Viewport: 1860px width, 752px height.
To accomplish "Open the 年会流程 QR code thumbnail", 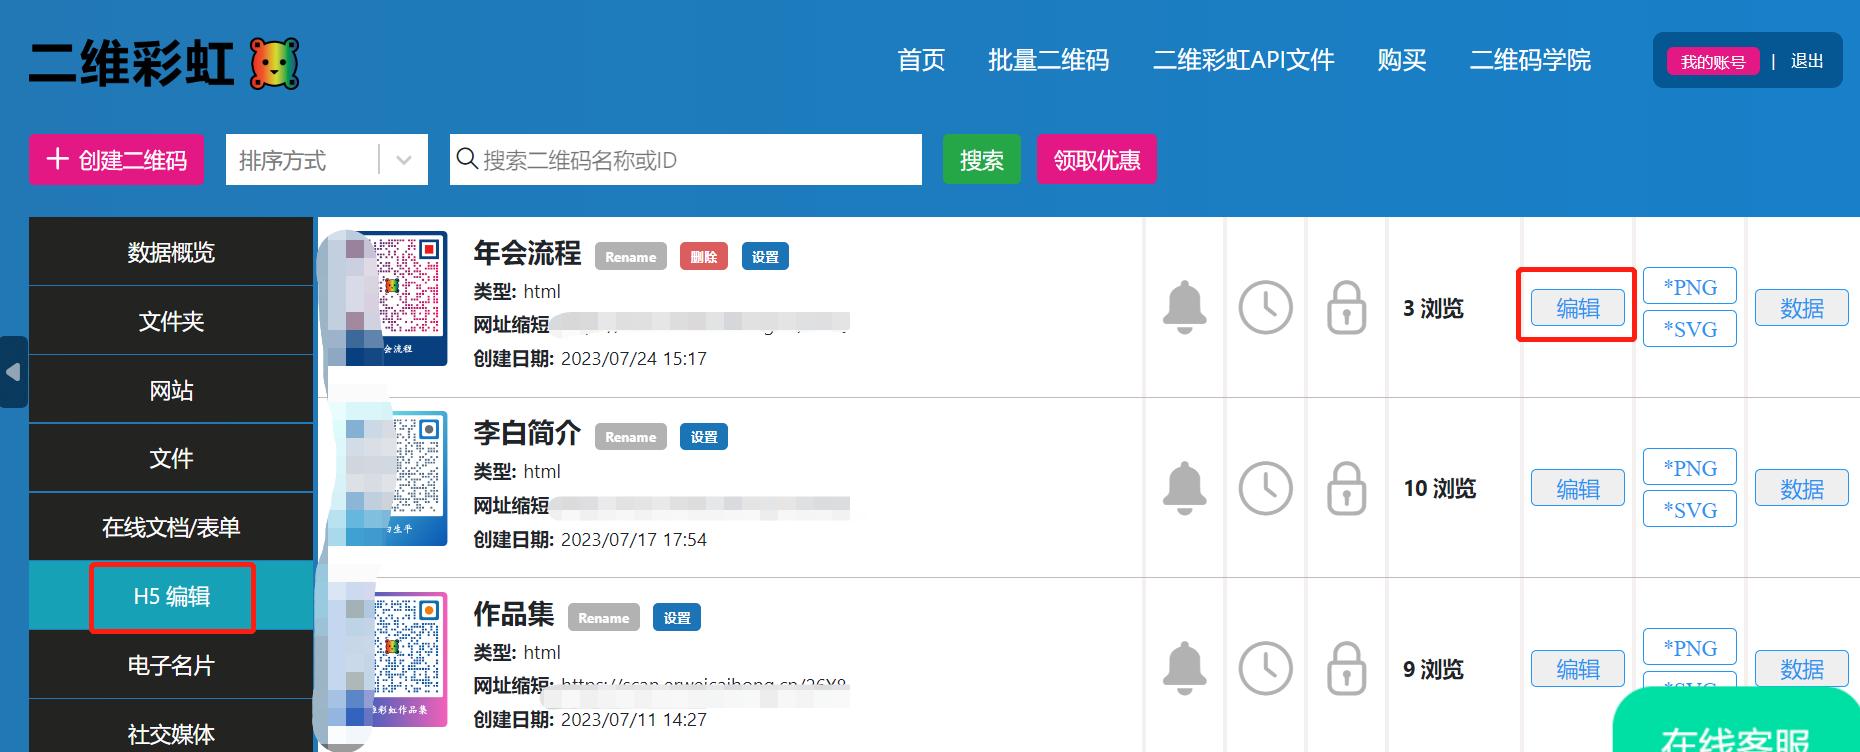I will tap(409, 298).
